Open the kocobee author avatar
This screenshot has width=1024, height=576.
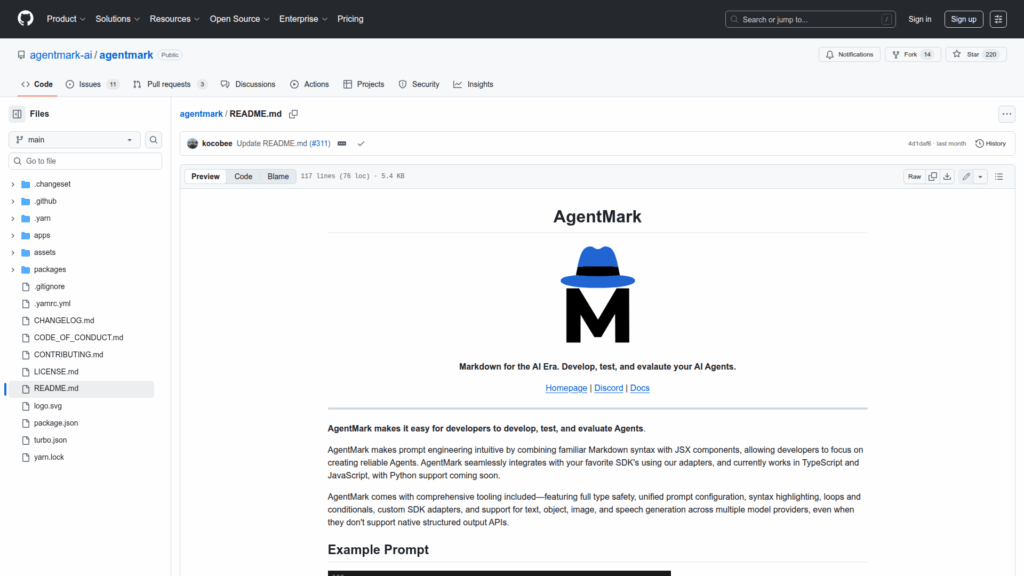tap(192, 144)
